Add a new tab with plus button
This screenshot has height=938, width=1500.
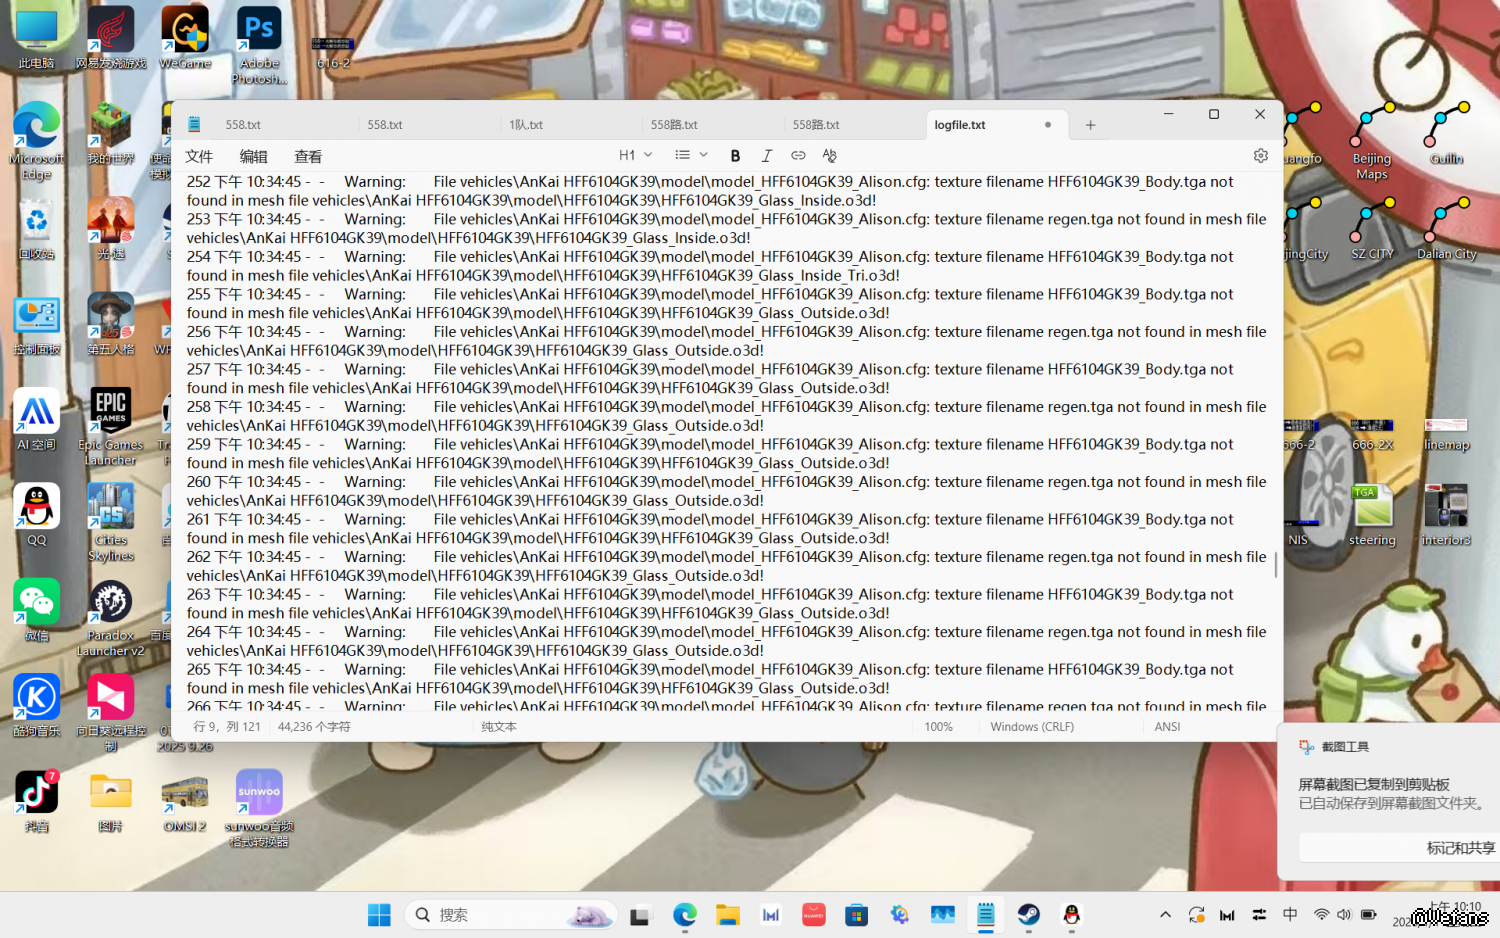coord(1090,125)
